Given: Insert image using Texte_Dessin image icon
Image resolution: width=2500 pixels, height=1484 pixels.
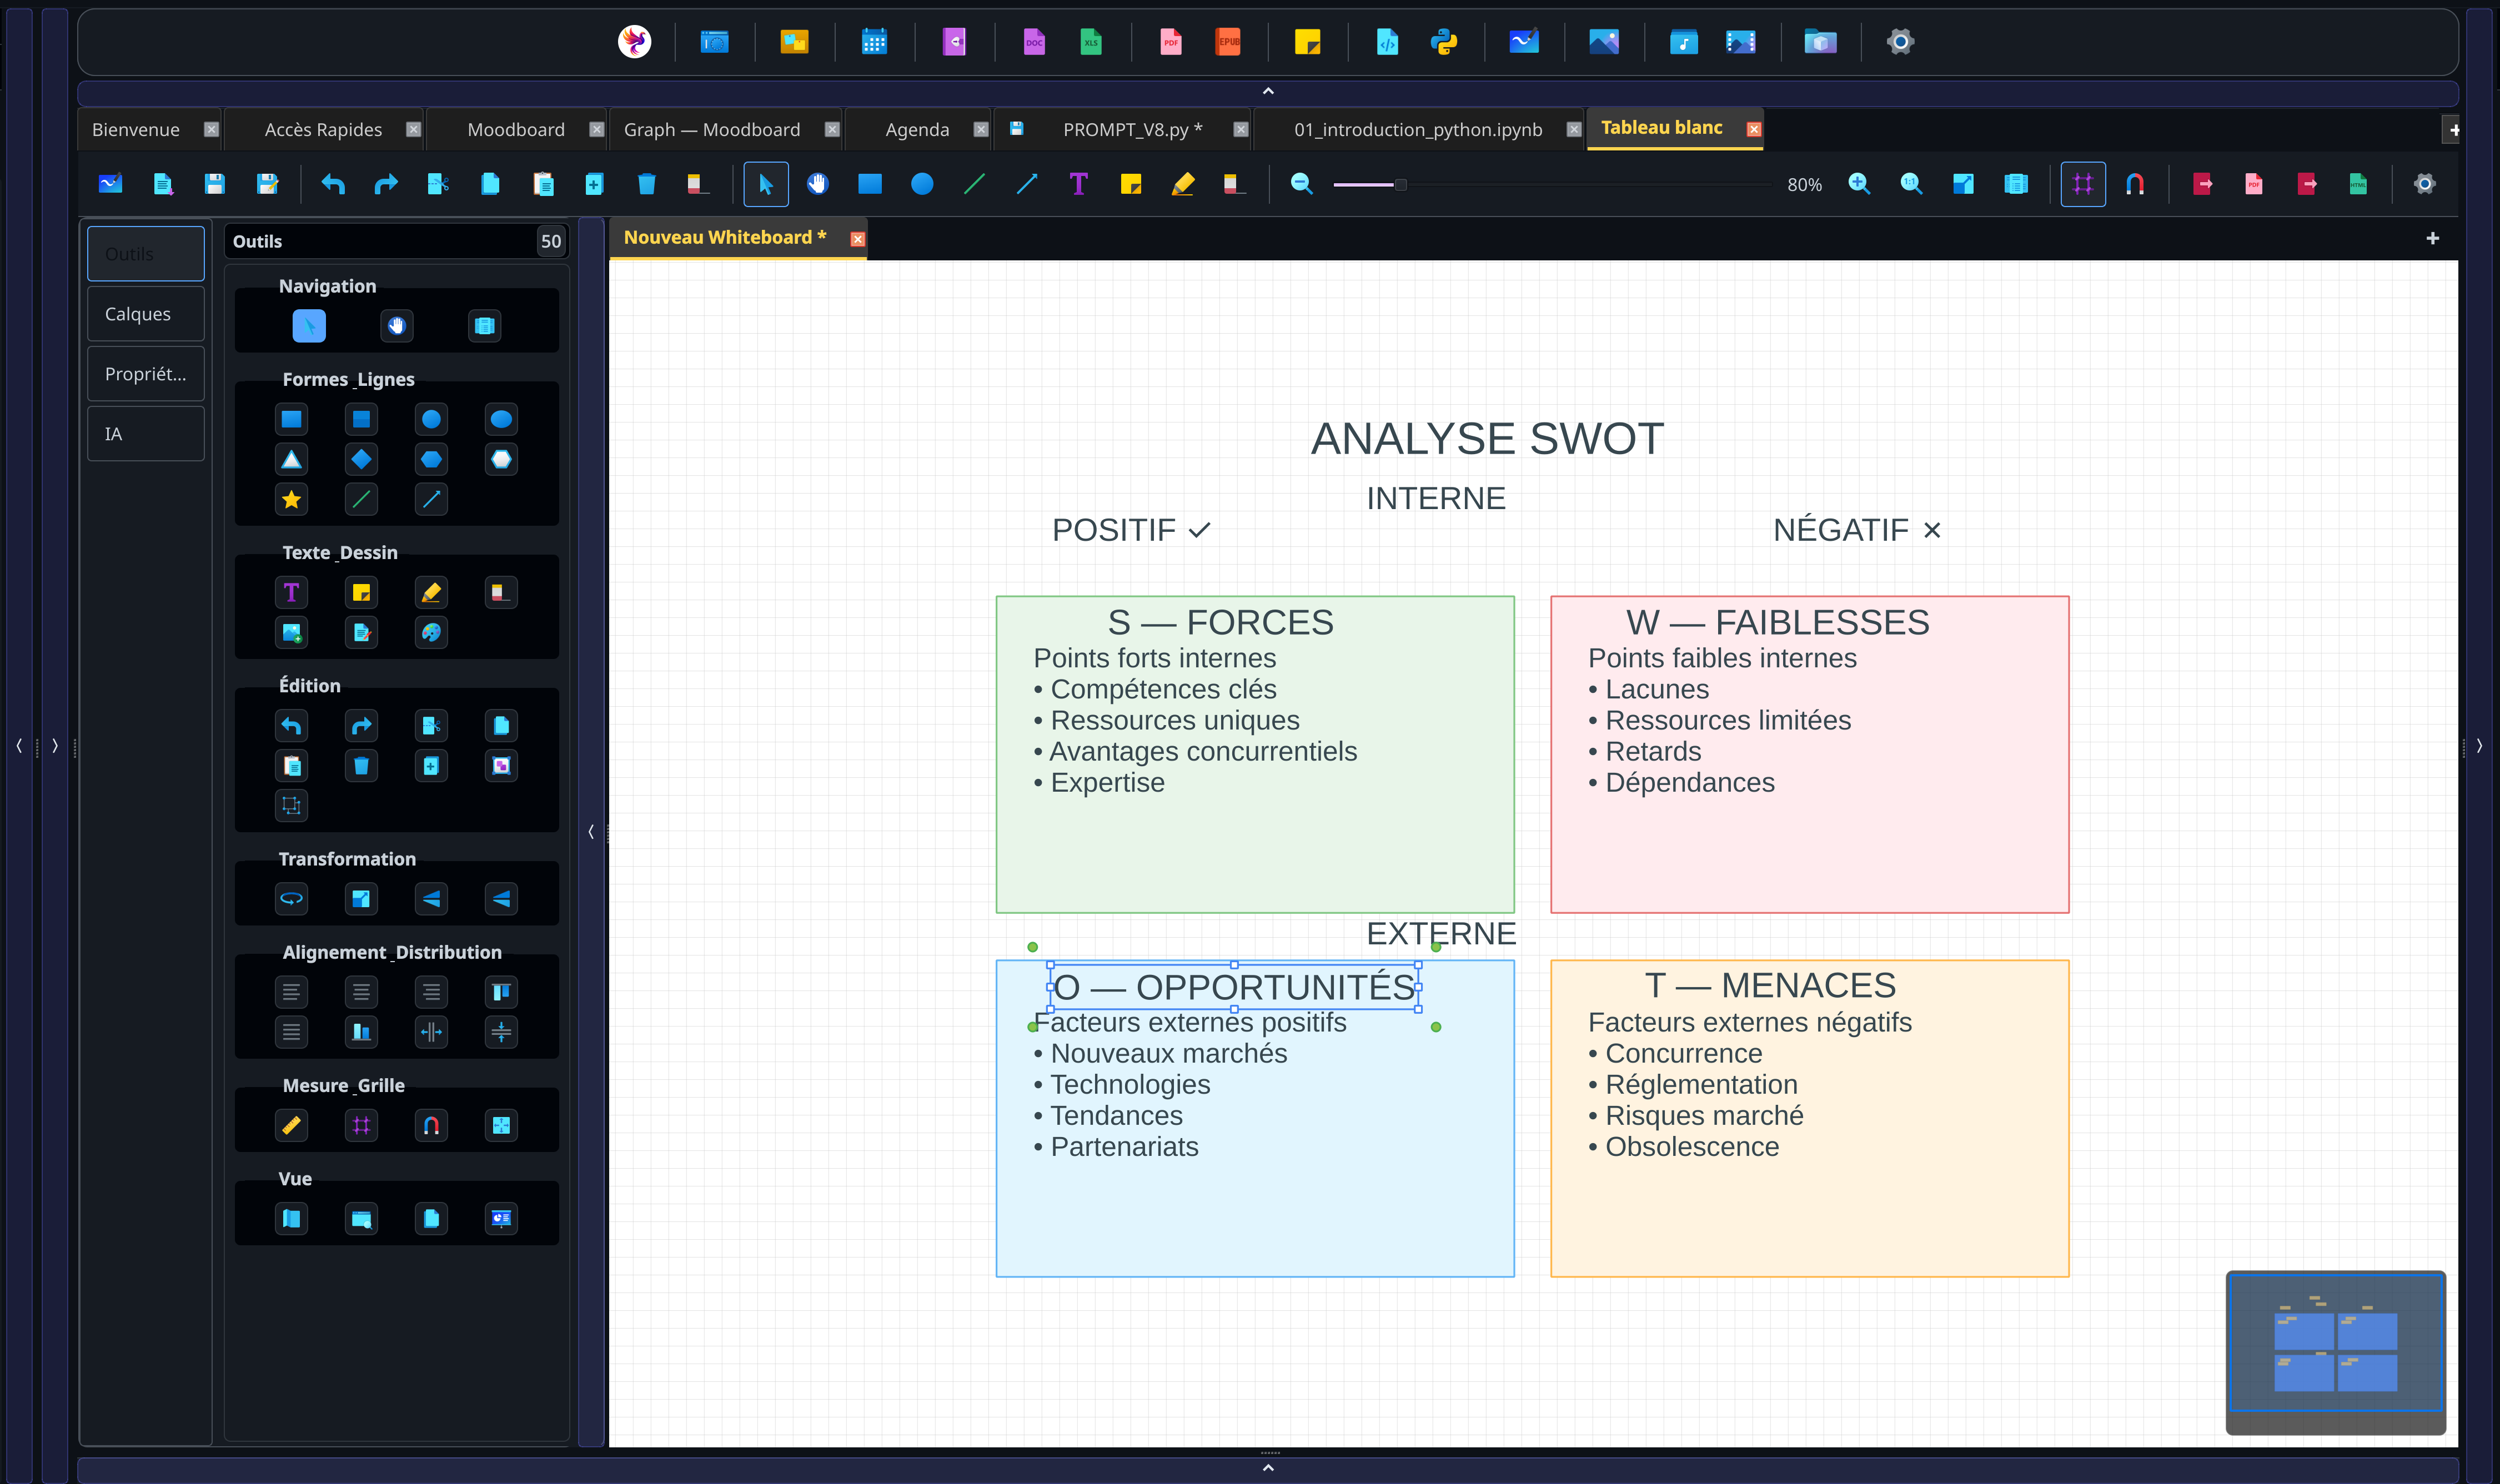Looking at the screenshot, I should click(291, 632).
